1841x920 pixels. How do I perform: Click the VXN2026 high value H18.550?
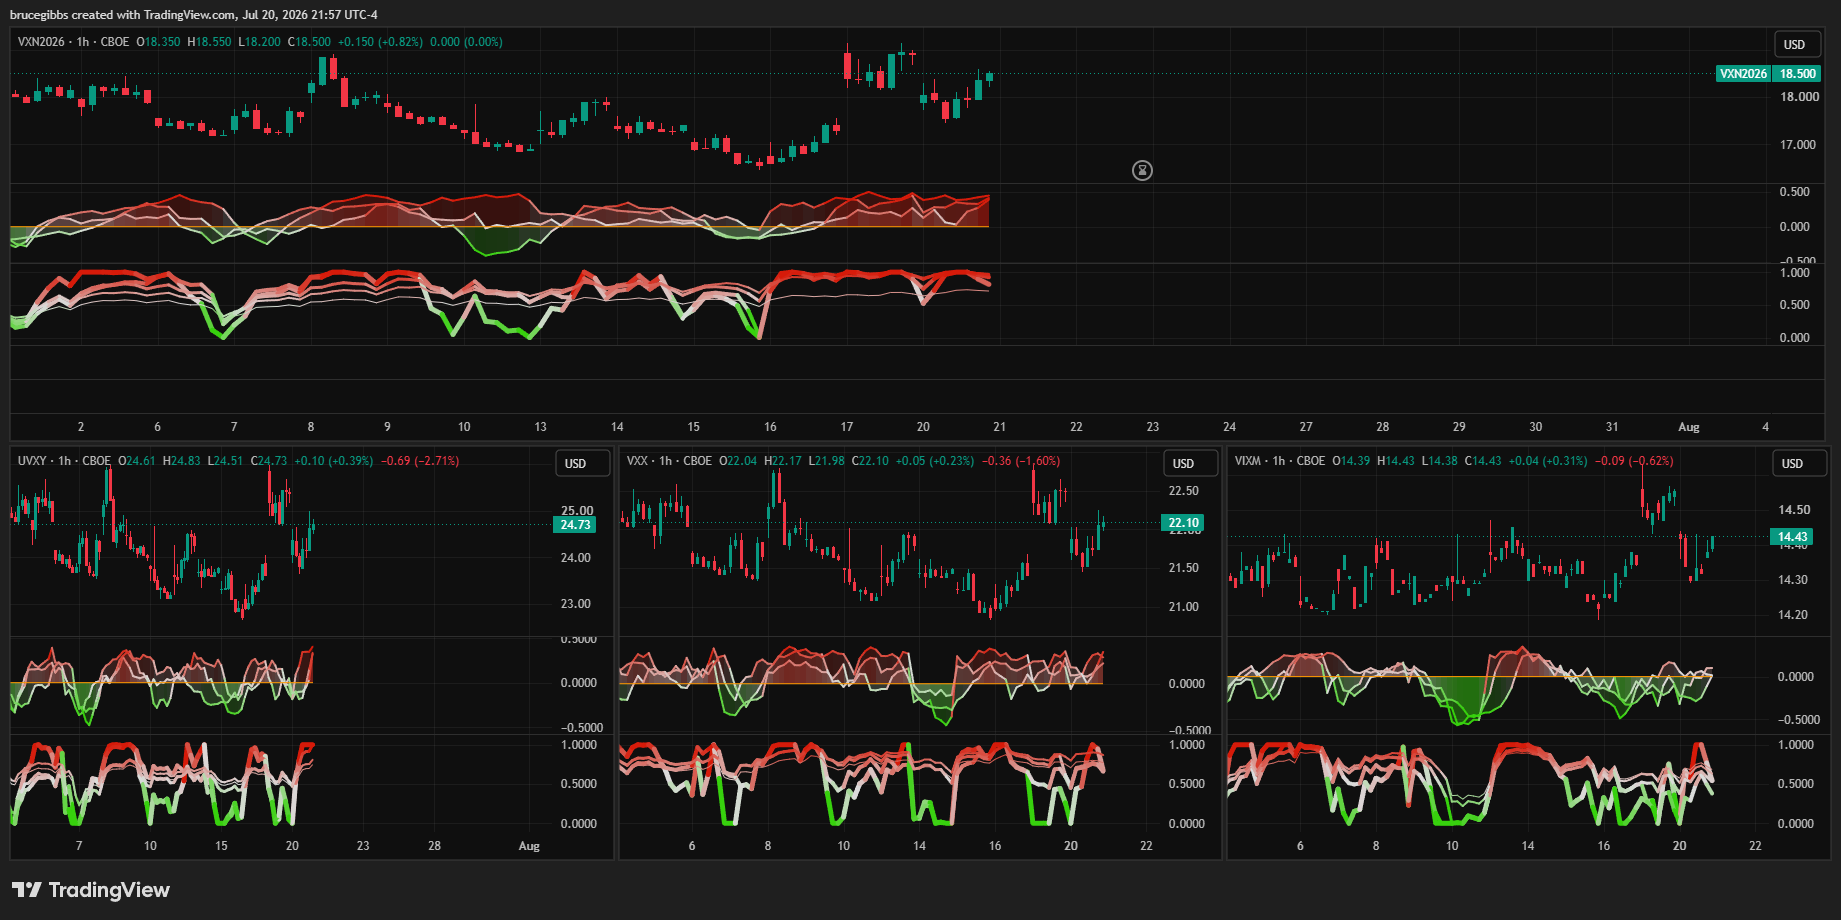point(210,42)
